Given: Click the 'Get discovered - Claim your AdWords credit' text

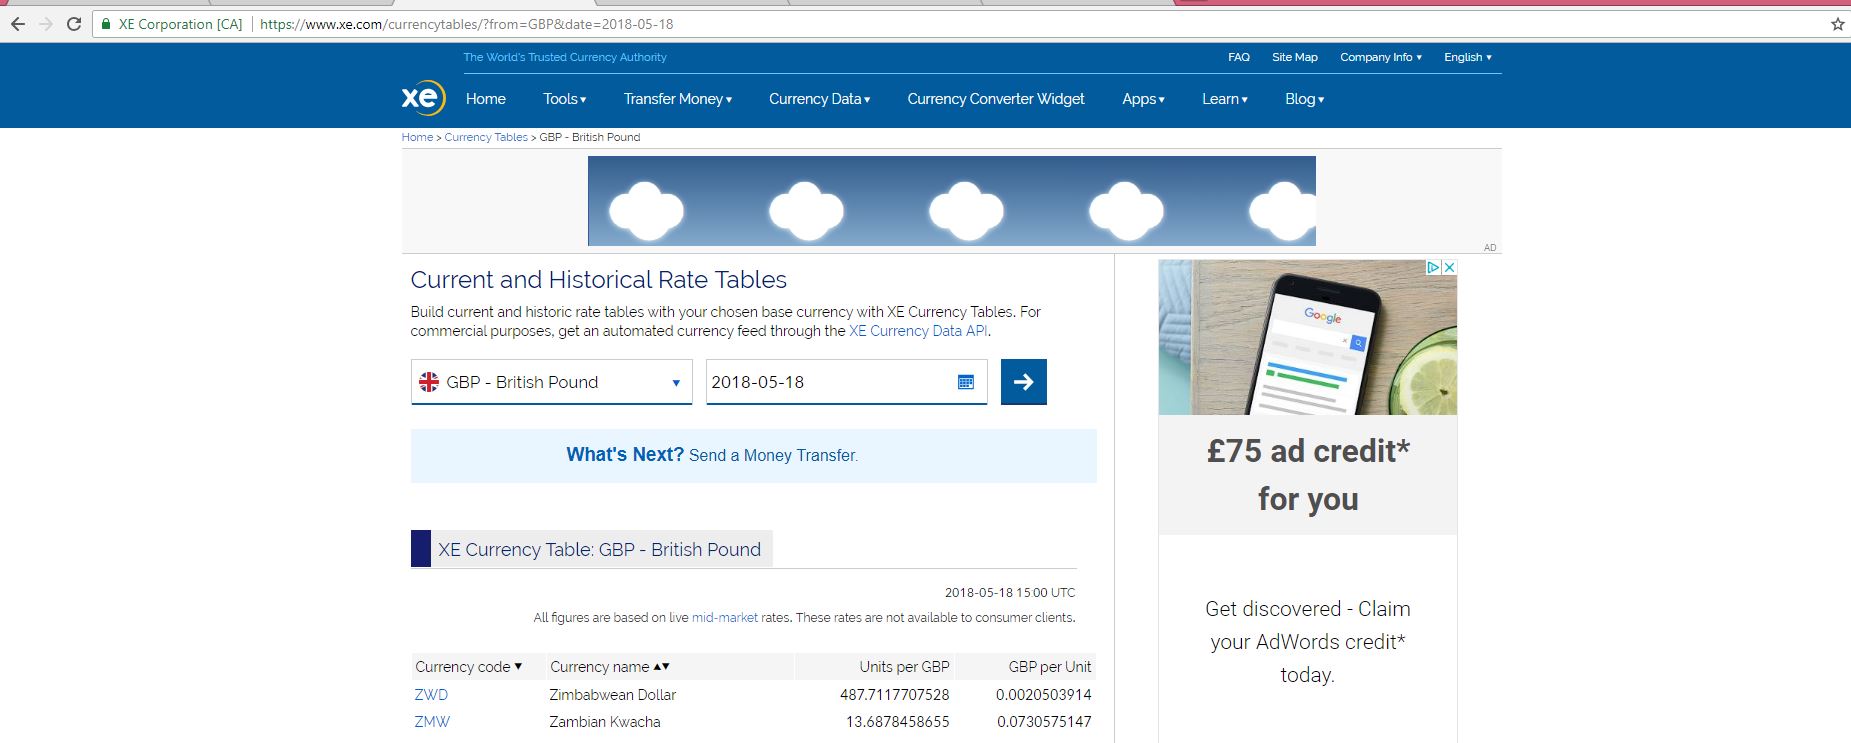Looking at the screenshot, I should click(x=1308, y=642).
